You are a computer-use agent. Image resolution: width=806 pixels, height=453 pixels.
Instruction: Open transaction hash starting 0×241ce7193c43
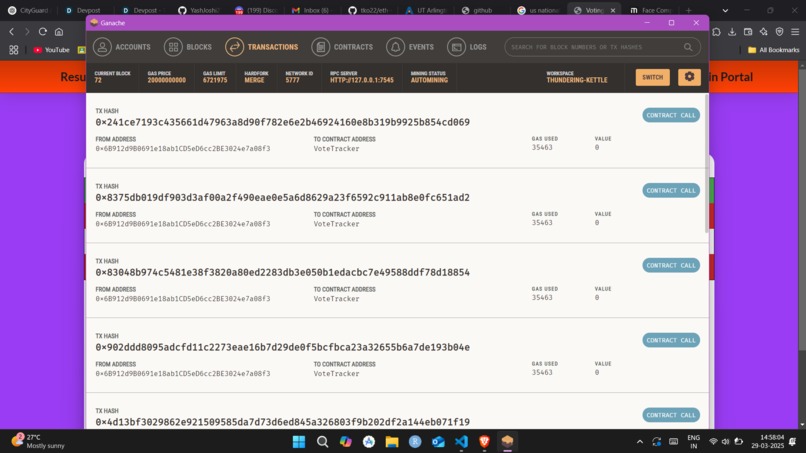[x=282, y=122]
